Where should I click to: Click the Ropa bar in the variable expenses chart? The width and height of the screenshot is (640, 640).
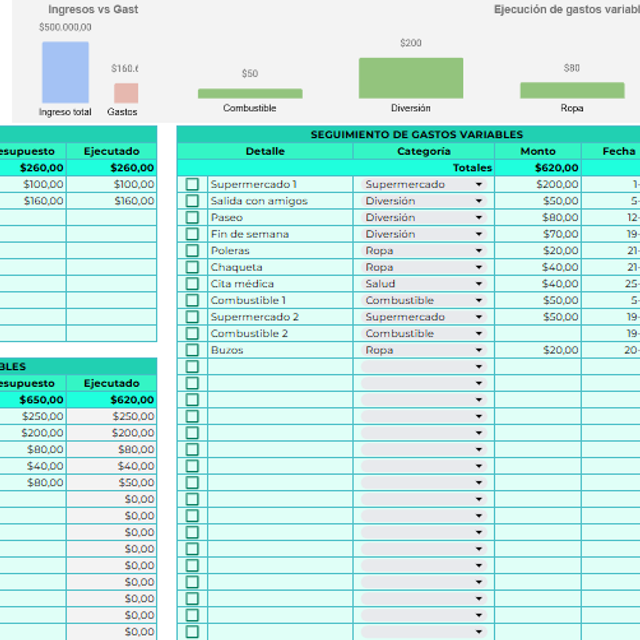click(571, 90)
